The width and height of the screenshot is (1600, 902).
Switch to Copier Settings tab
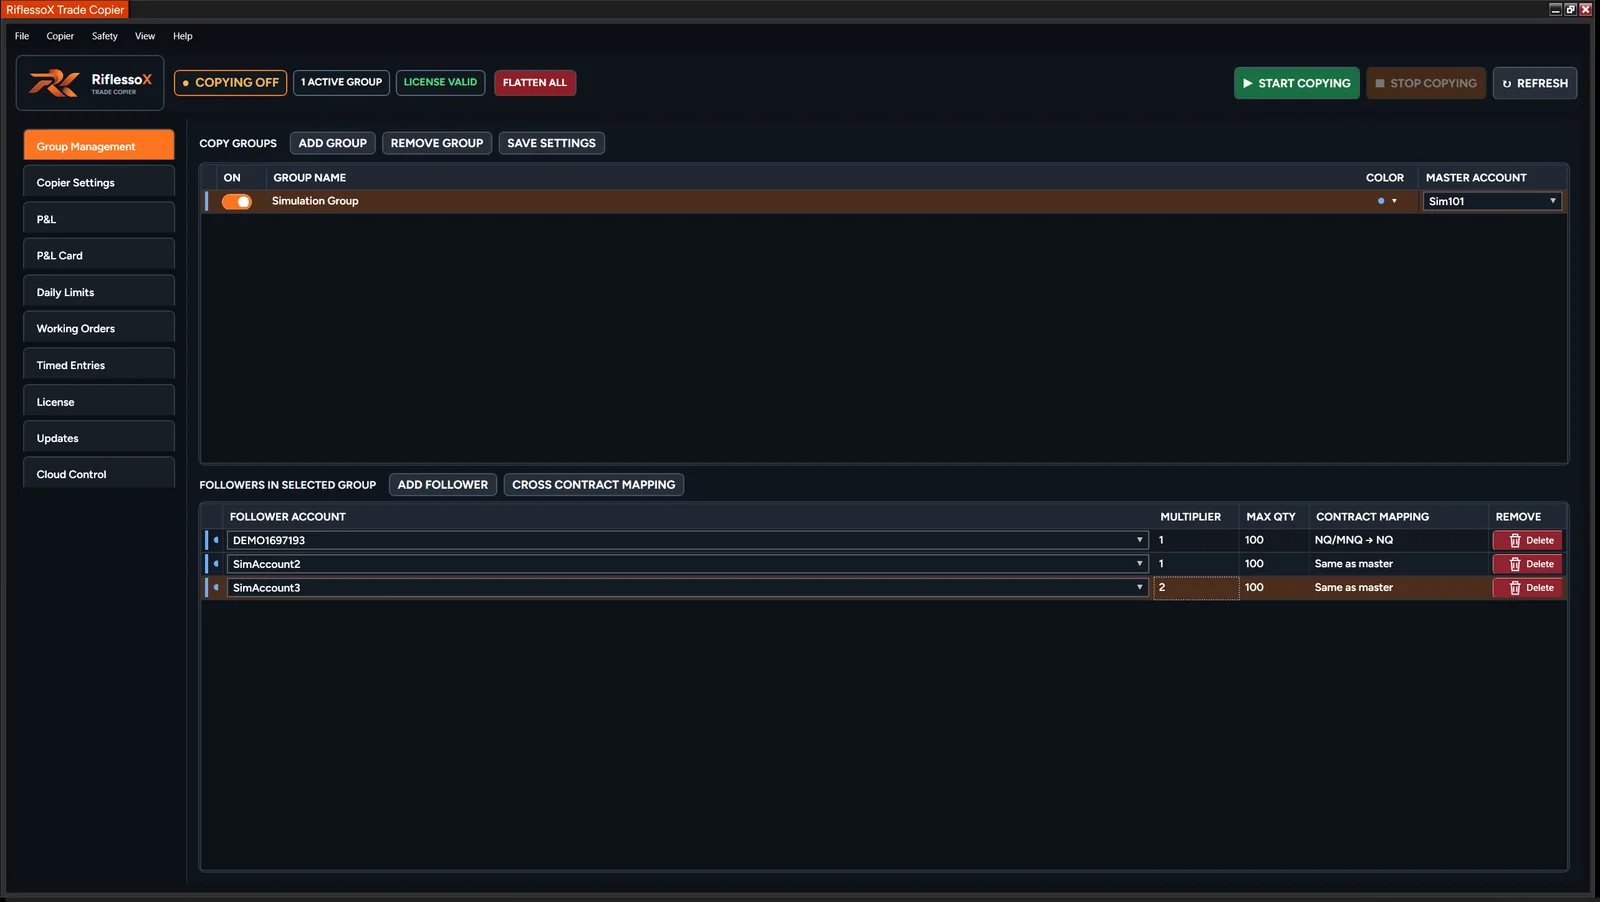(x=99, y=183)
